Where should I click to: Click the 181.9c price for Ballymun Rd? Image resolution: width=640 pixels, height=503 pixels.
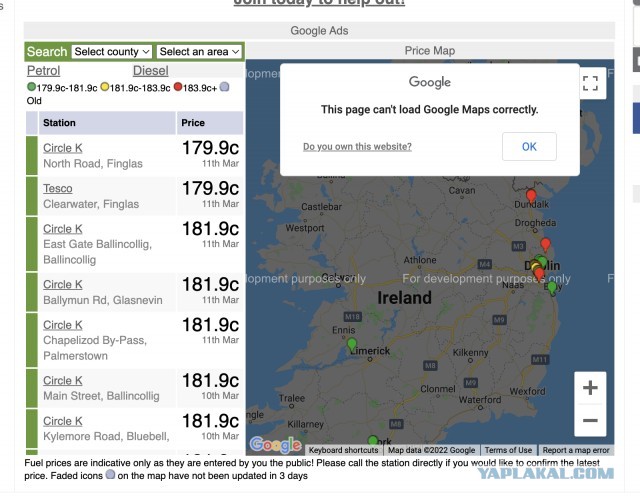(x=210, y=284)
